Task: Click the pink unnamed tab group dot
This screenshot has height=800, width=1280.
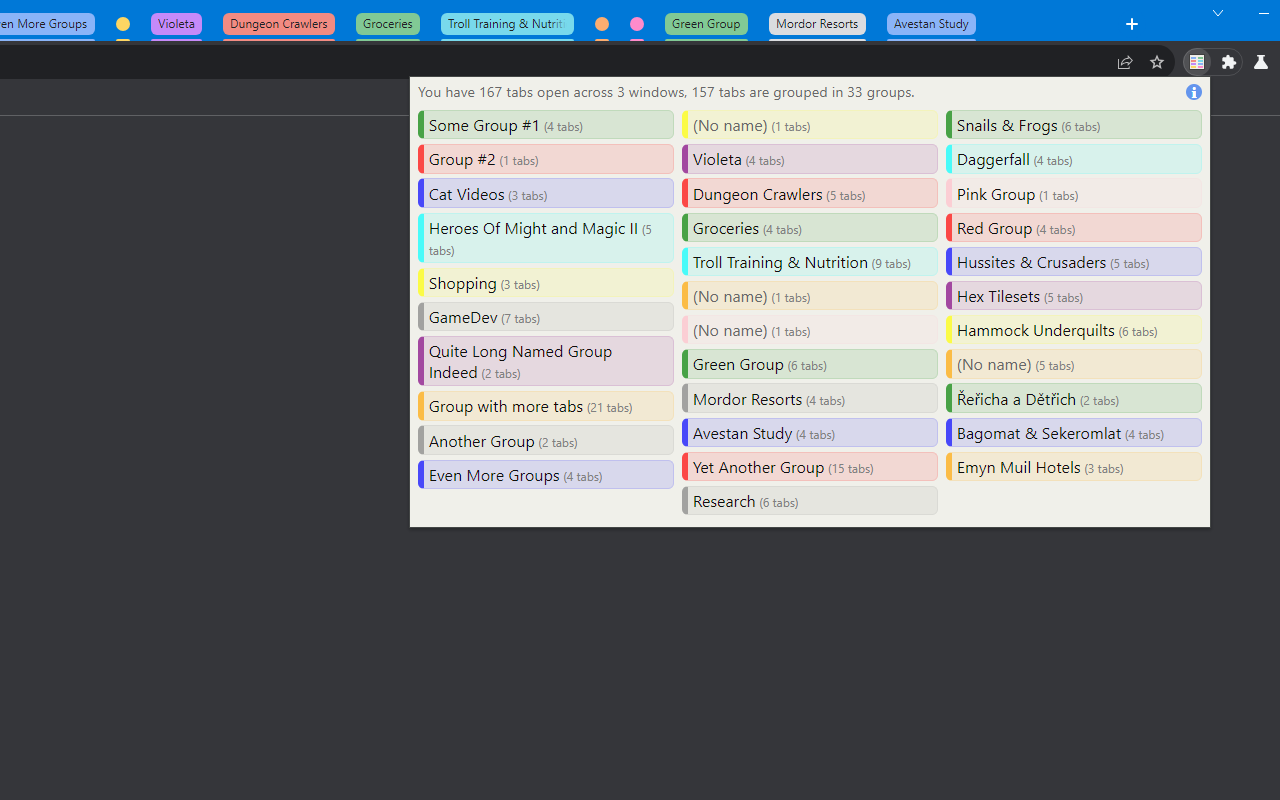Action: pyautogui.click(x=637, y=24)
